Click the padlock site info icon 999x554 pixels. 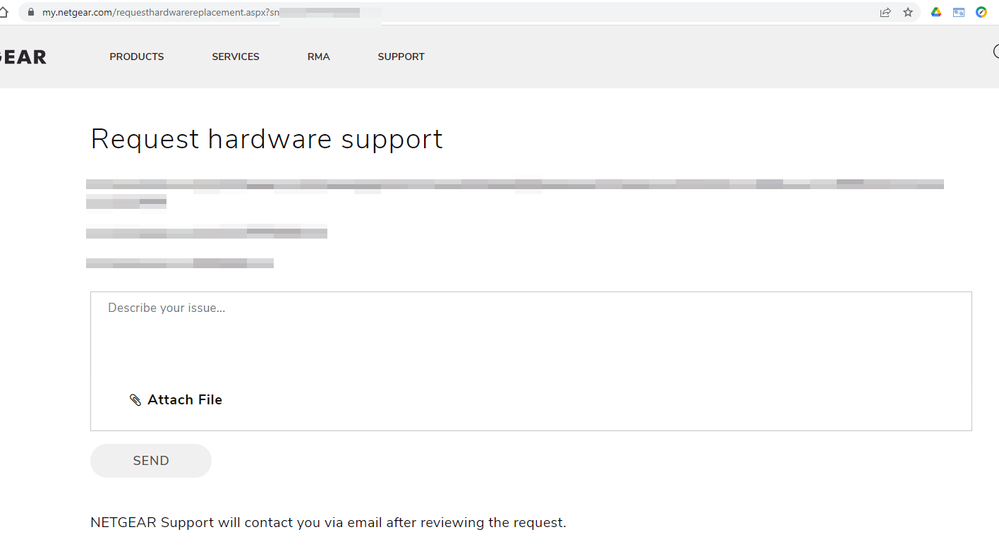(30, 13)
